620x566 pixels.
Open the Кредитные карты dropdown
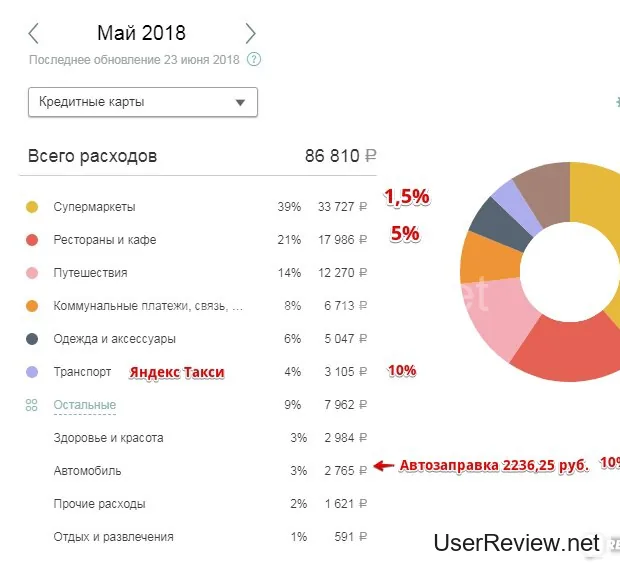click(x=142, y=102)
